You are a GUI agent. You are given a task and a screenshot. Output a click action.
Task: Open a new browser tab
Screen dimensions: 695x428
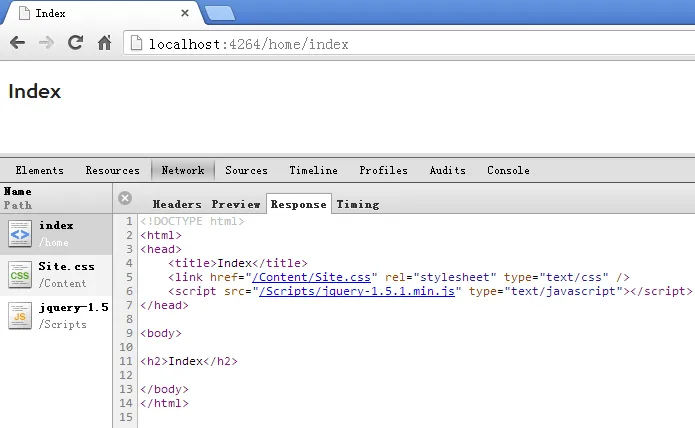pyautogui.click(x=220, y=13)
